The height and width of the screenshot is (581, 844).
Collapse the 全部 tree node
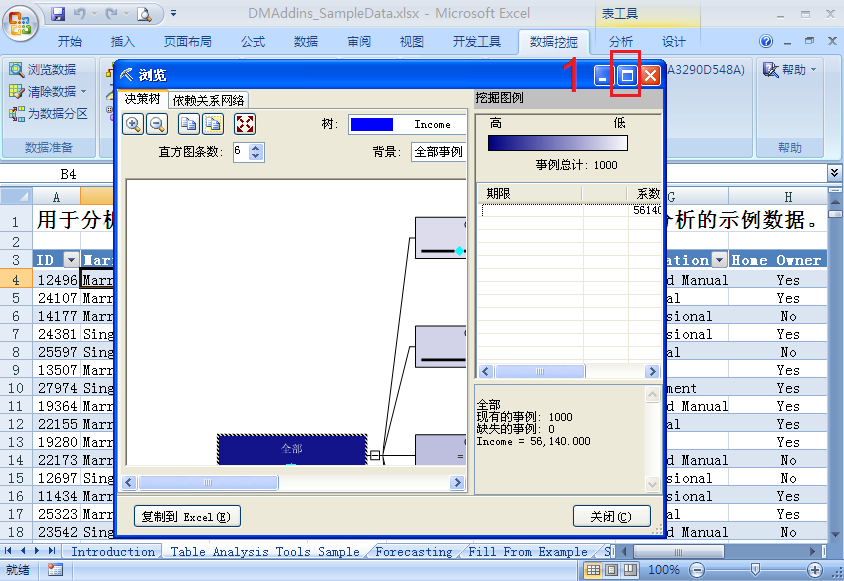pos(375,455)
